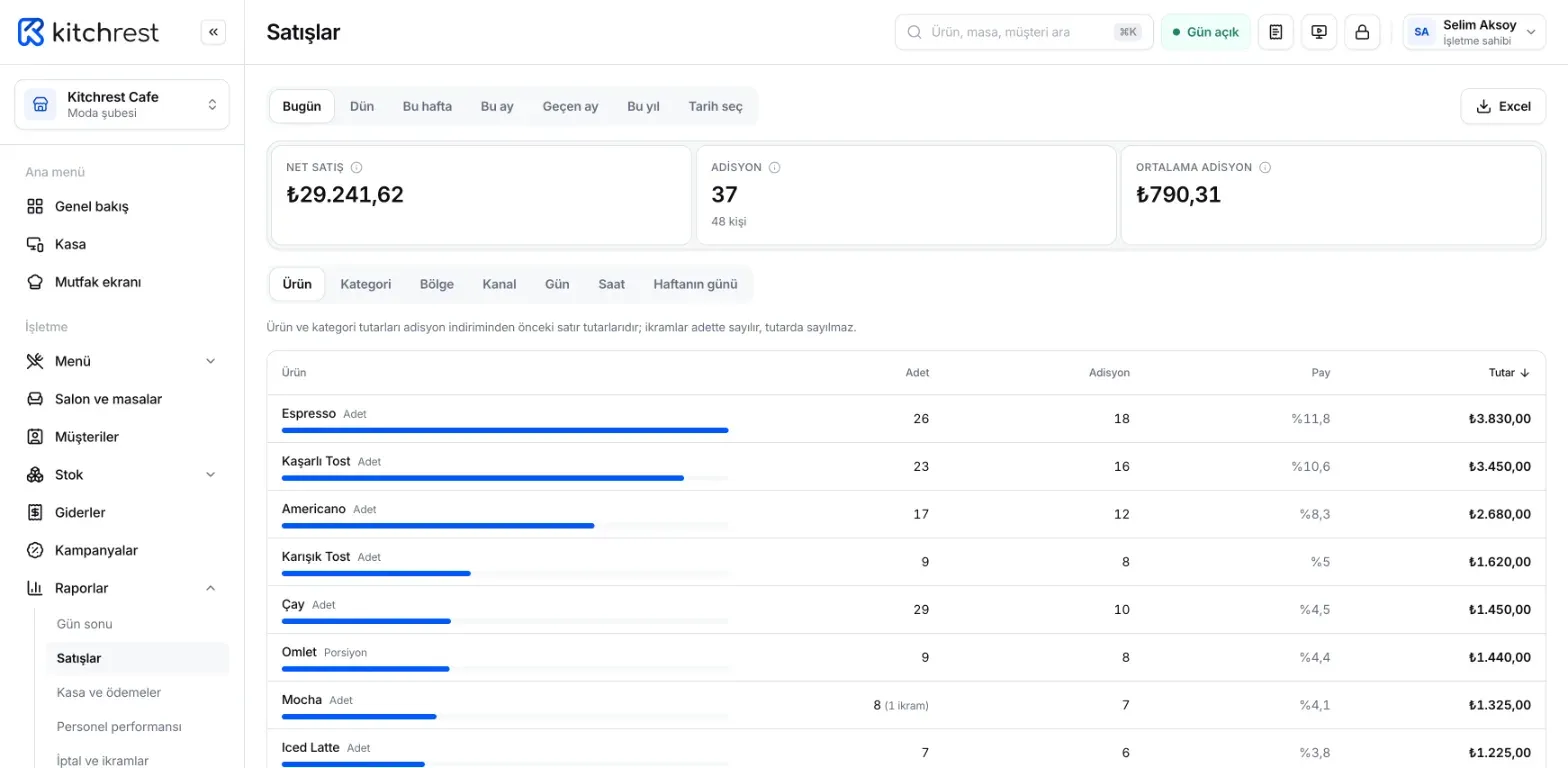Image resolution: width=1568 pixels, height=768 pixels.
Task: Click the monitor display icon in header
Action: 1319,32
